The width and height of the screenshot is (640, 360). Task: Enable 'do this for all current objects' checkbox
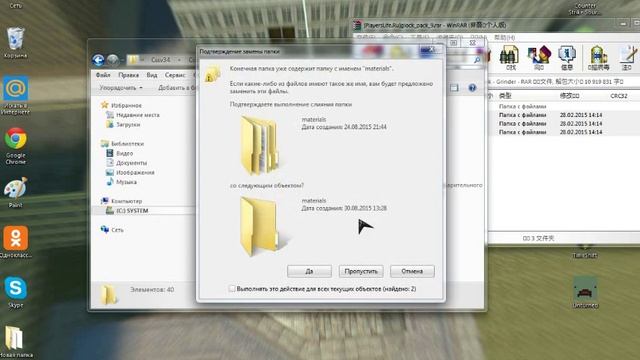232,289
